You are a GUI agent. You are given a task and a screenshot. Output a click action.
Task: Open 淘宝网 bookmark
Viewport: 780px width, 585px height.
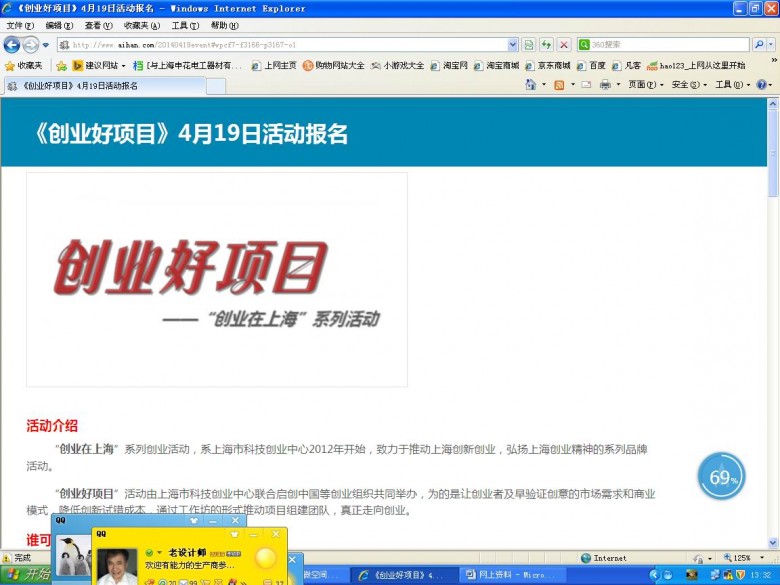coord(449,65)
